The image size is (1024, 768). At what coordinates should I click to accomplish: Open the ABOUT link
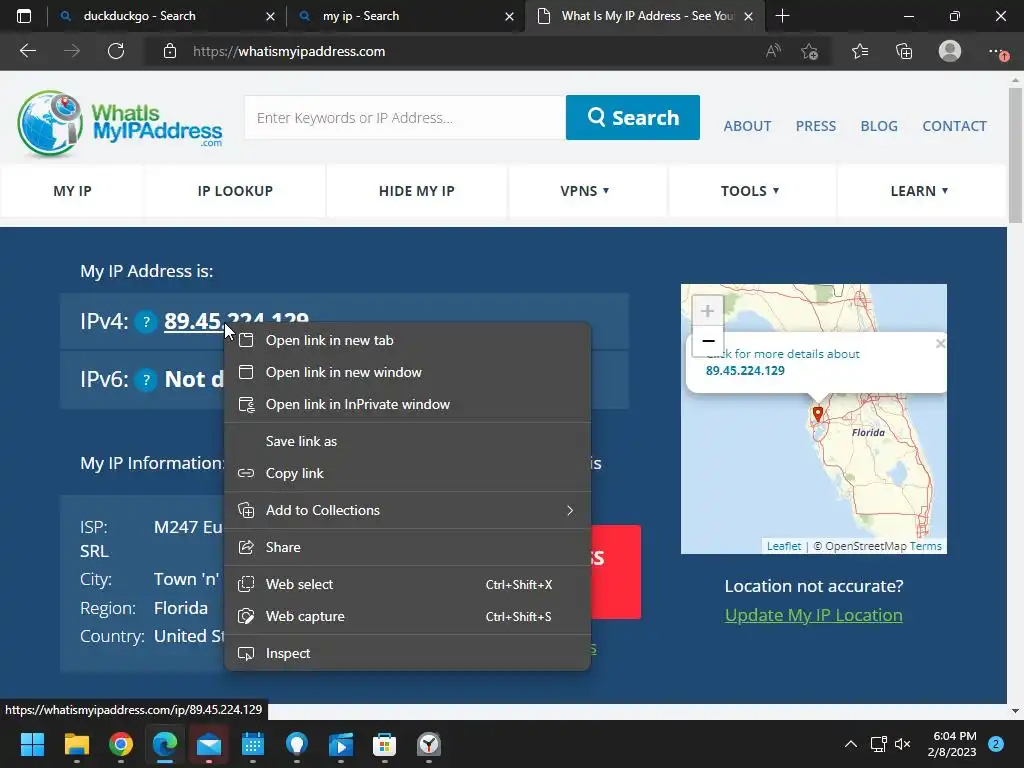point(747,126)
